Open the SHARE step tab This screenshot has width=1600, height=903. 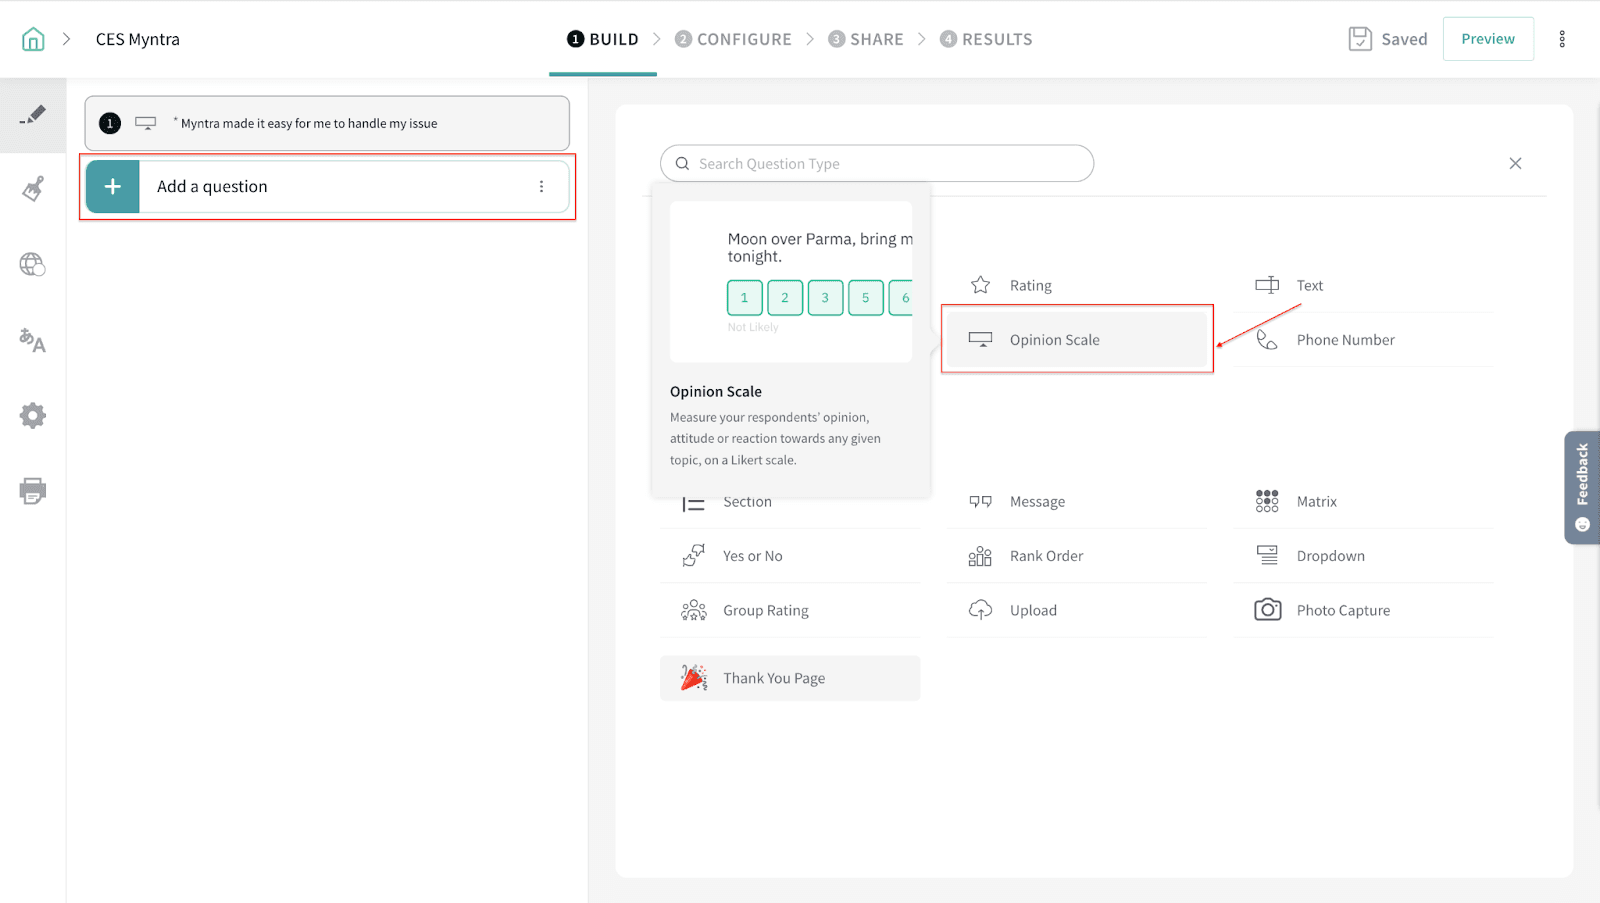(x=866, y=39)
